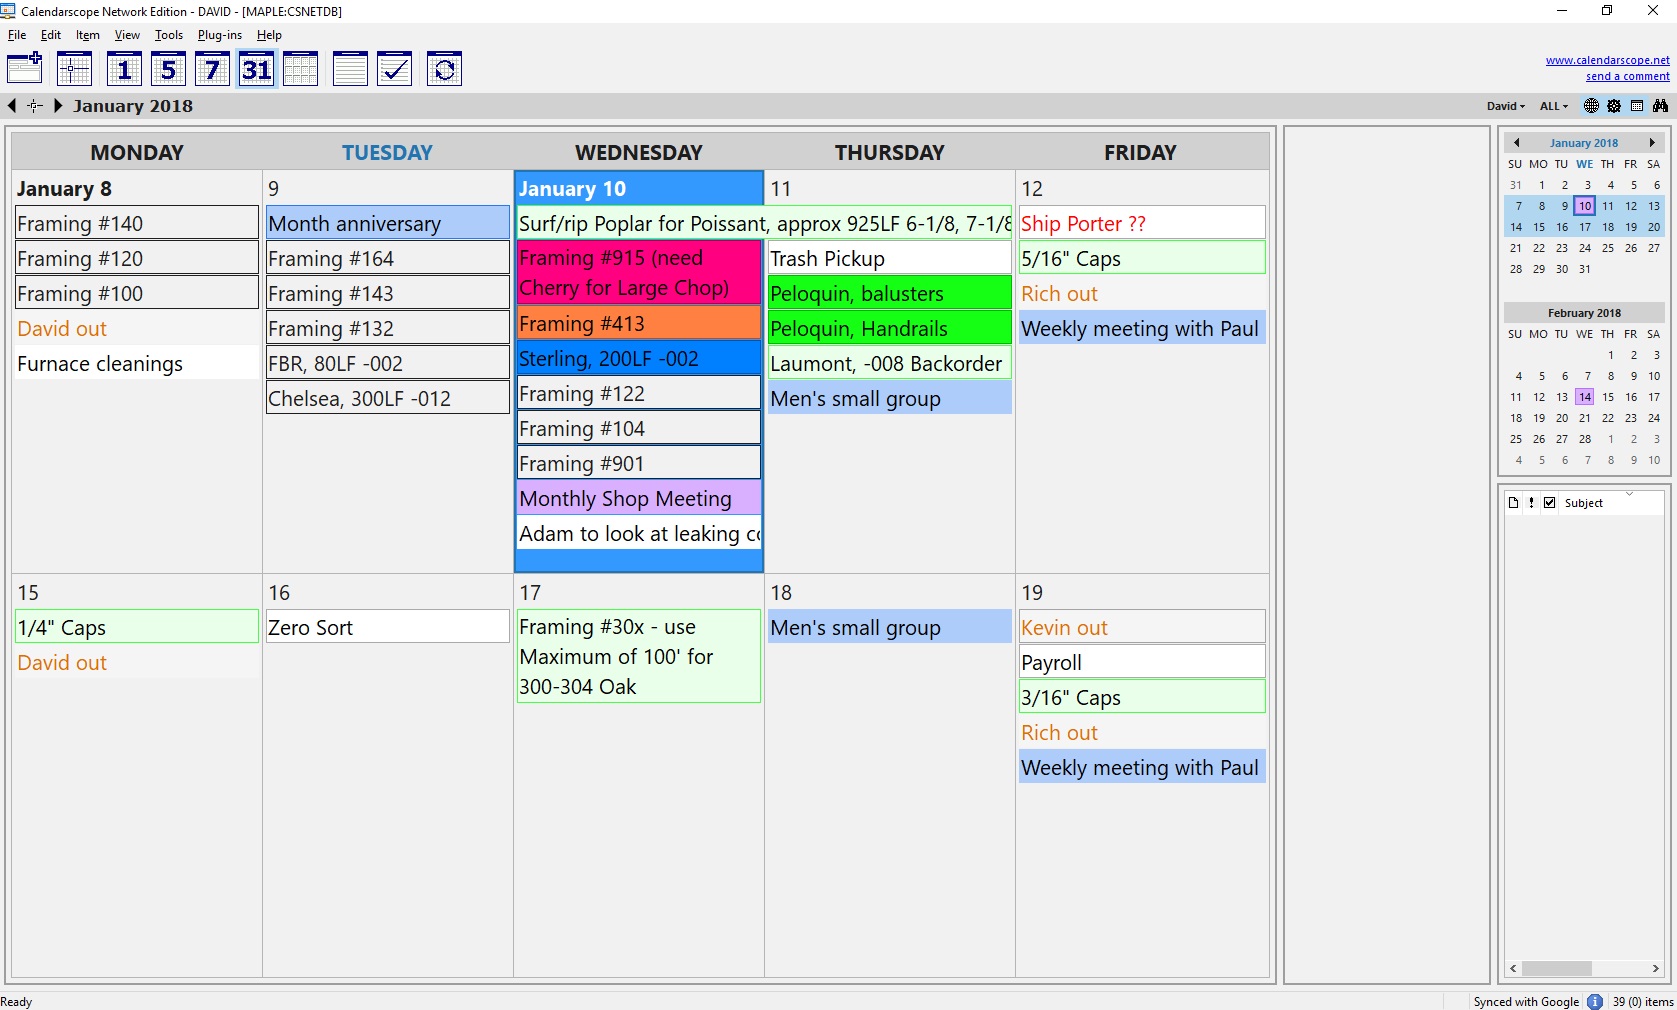1677x1010 pixels.
Task: Switch to 1-day view
Action: [124, 68]
